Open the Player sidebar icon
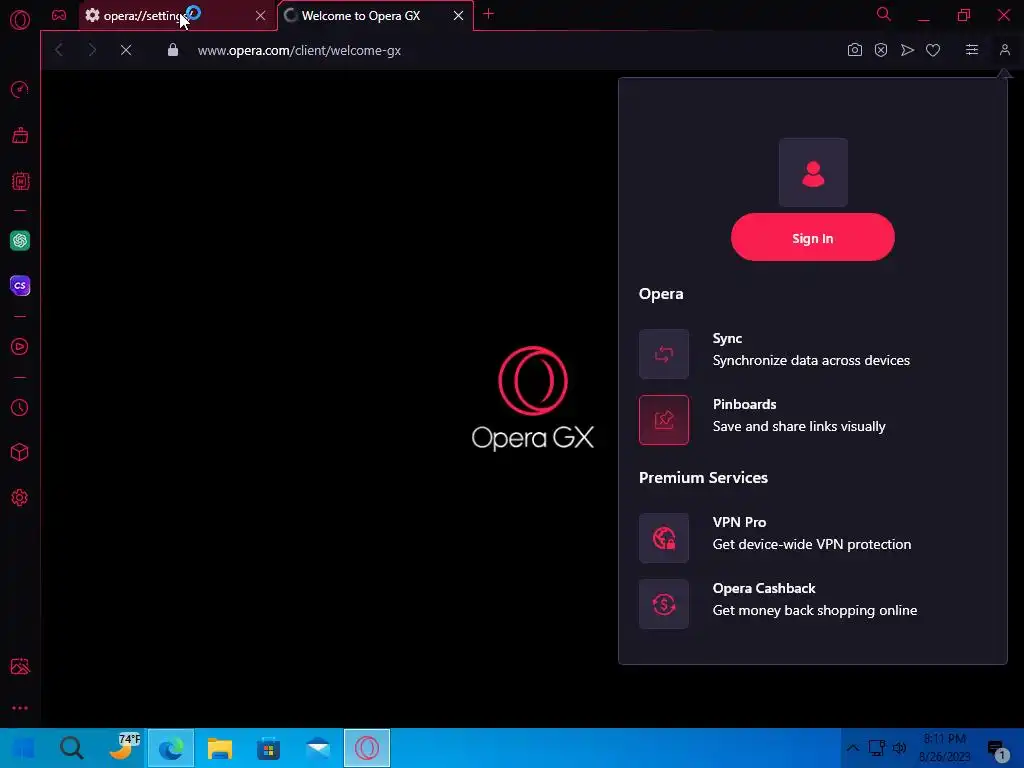The height and width of the screenshot is (768, 1024). (20, 347)
